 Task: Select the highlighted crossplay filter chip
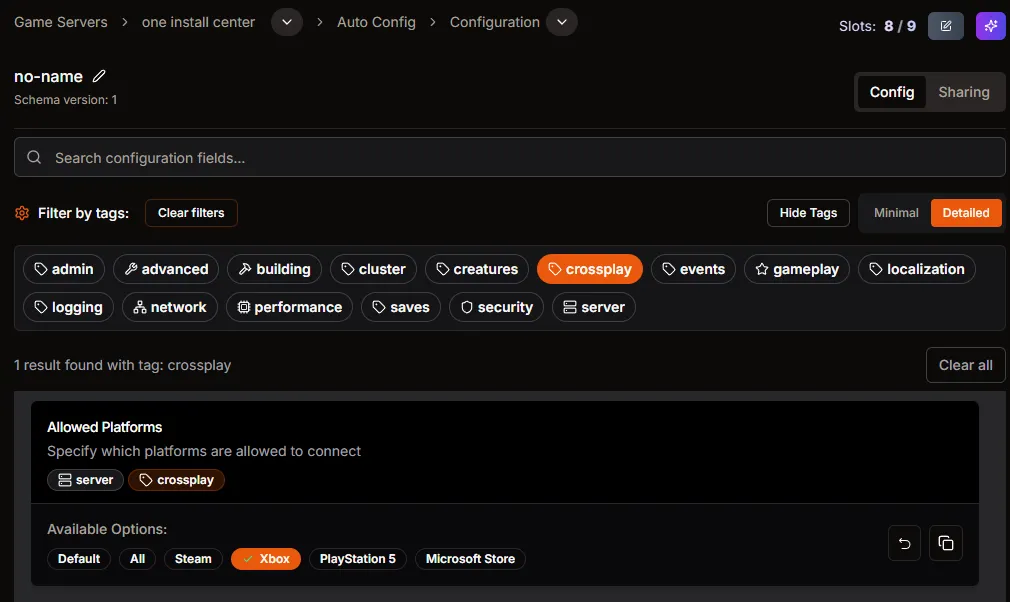click(x=589, y=268)
